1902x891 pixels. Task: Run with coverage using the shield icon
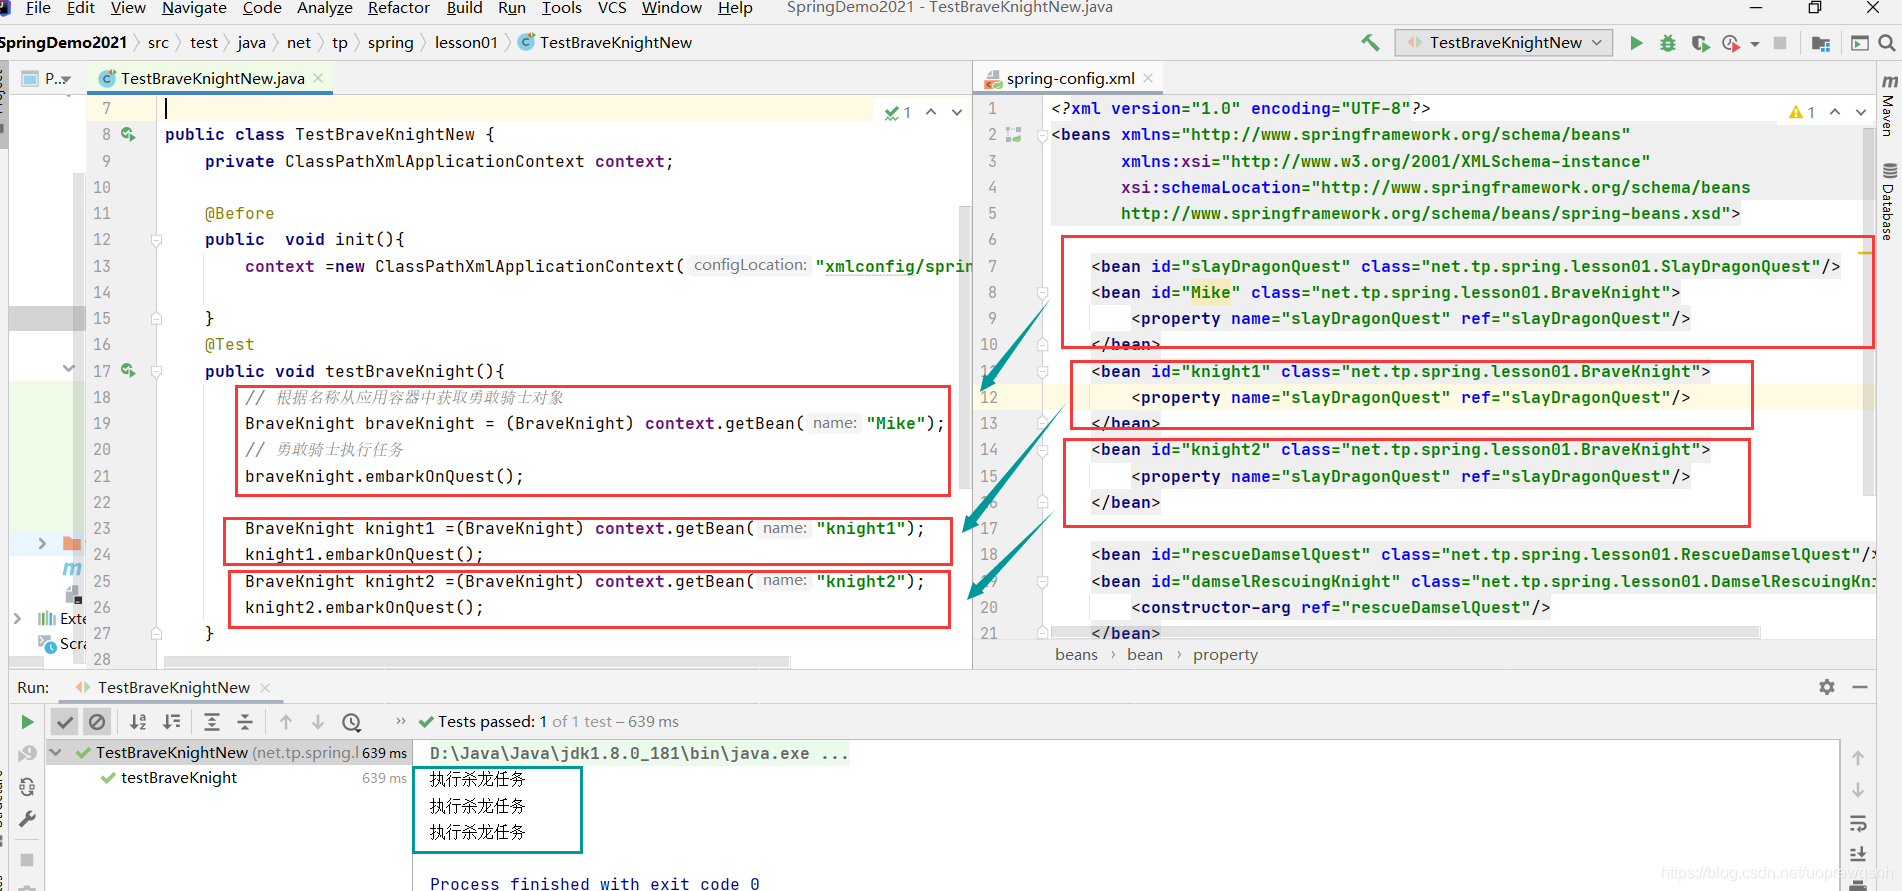click(1699, 43)
